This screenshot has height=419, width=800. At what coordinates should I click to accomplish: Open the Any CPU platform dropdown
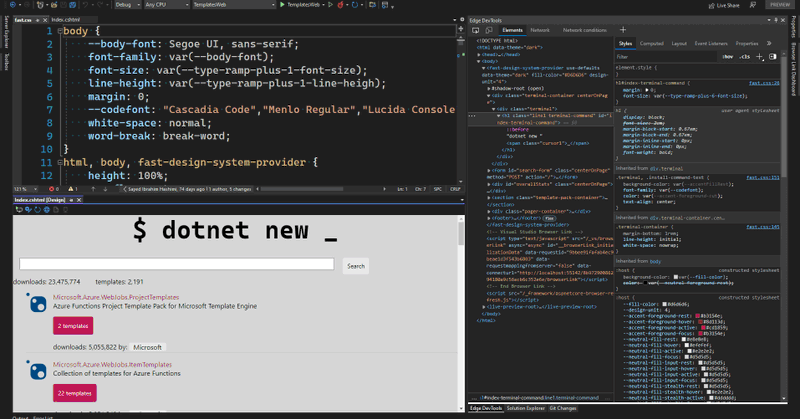(x=166, y=5)
